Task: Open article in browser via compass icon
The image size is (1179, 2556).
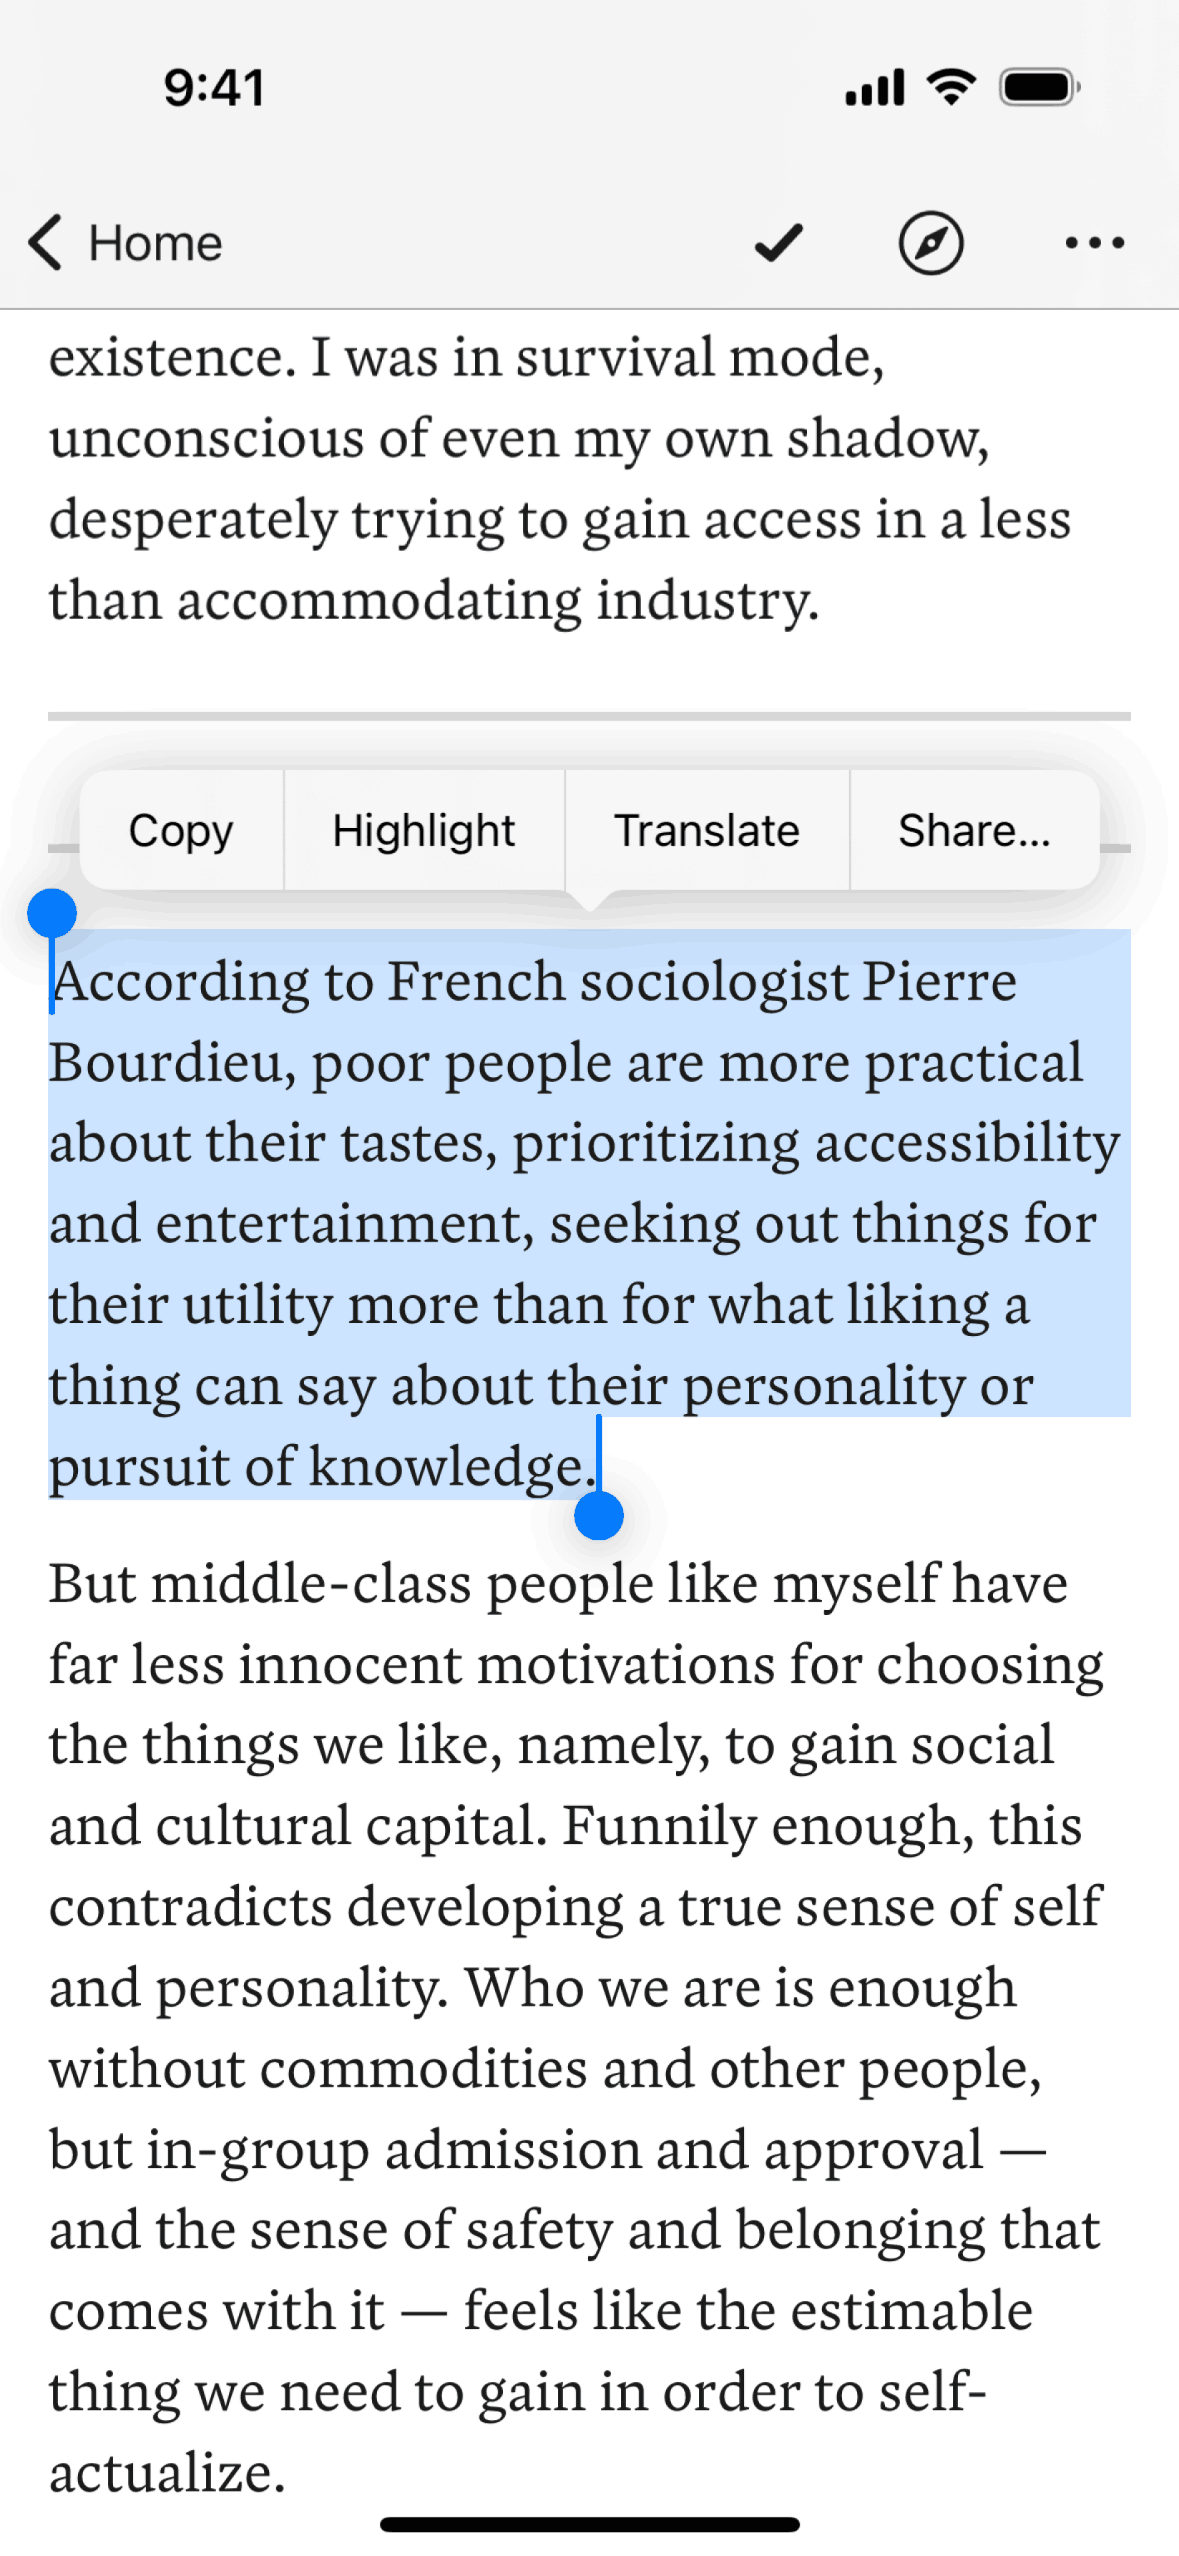Action: click(930, 243)
